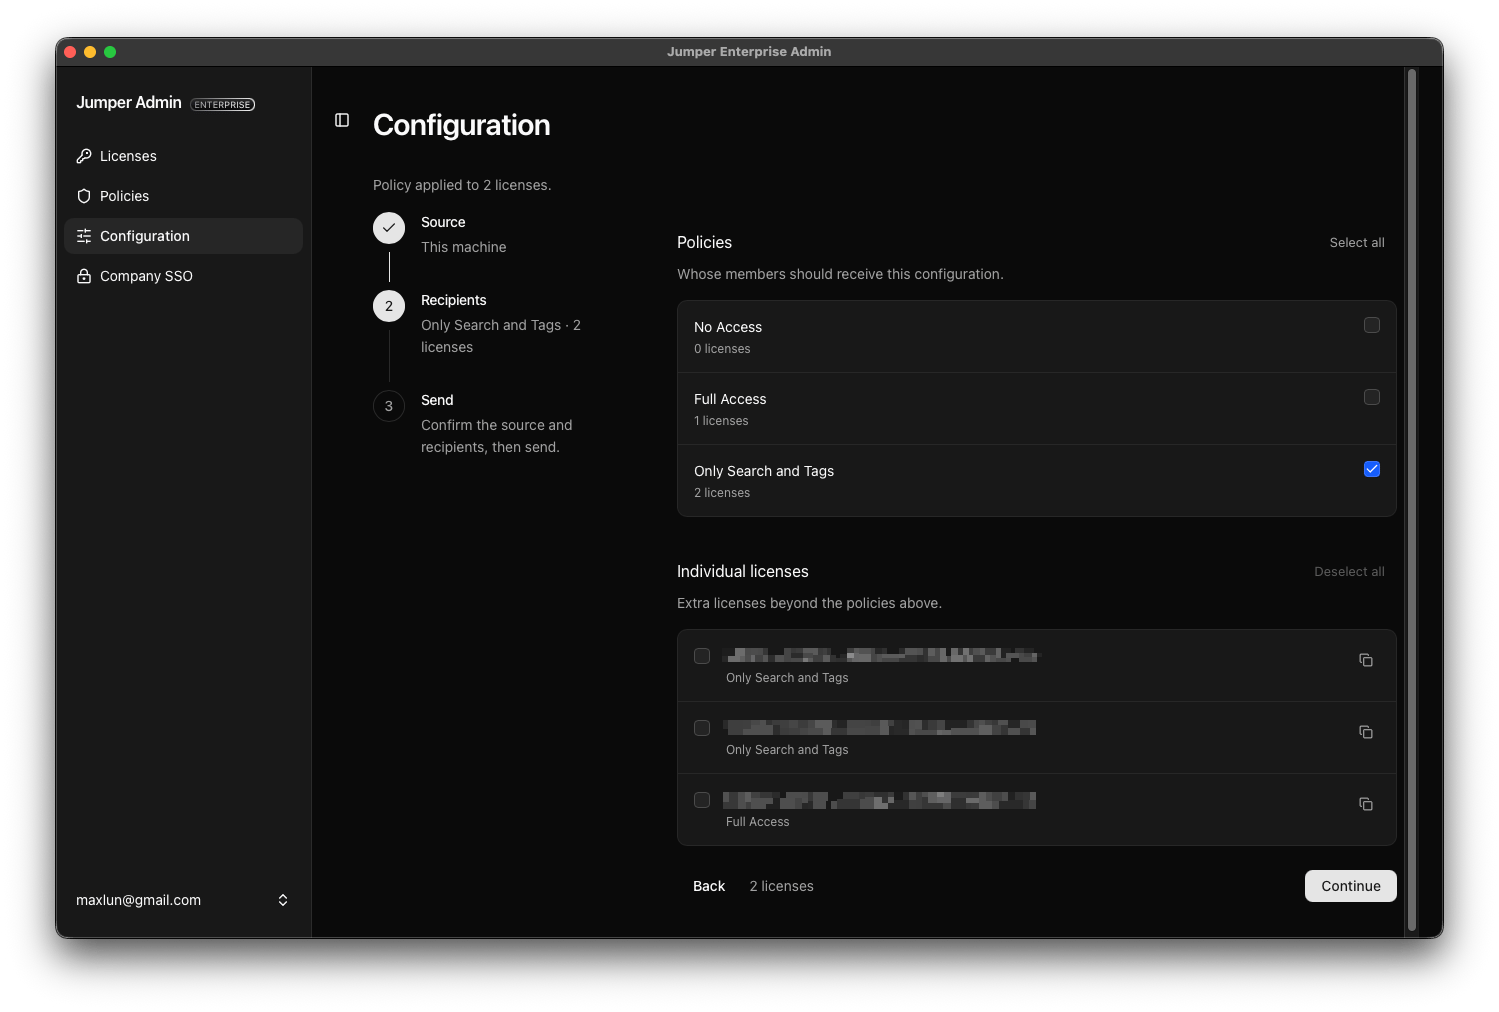The height and width of the screenshot is (1012, 1499).
Task: Click the vertical scrollbar
Action: [1412, 500]
